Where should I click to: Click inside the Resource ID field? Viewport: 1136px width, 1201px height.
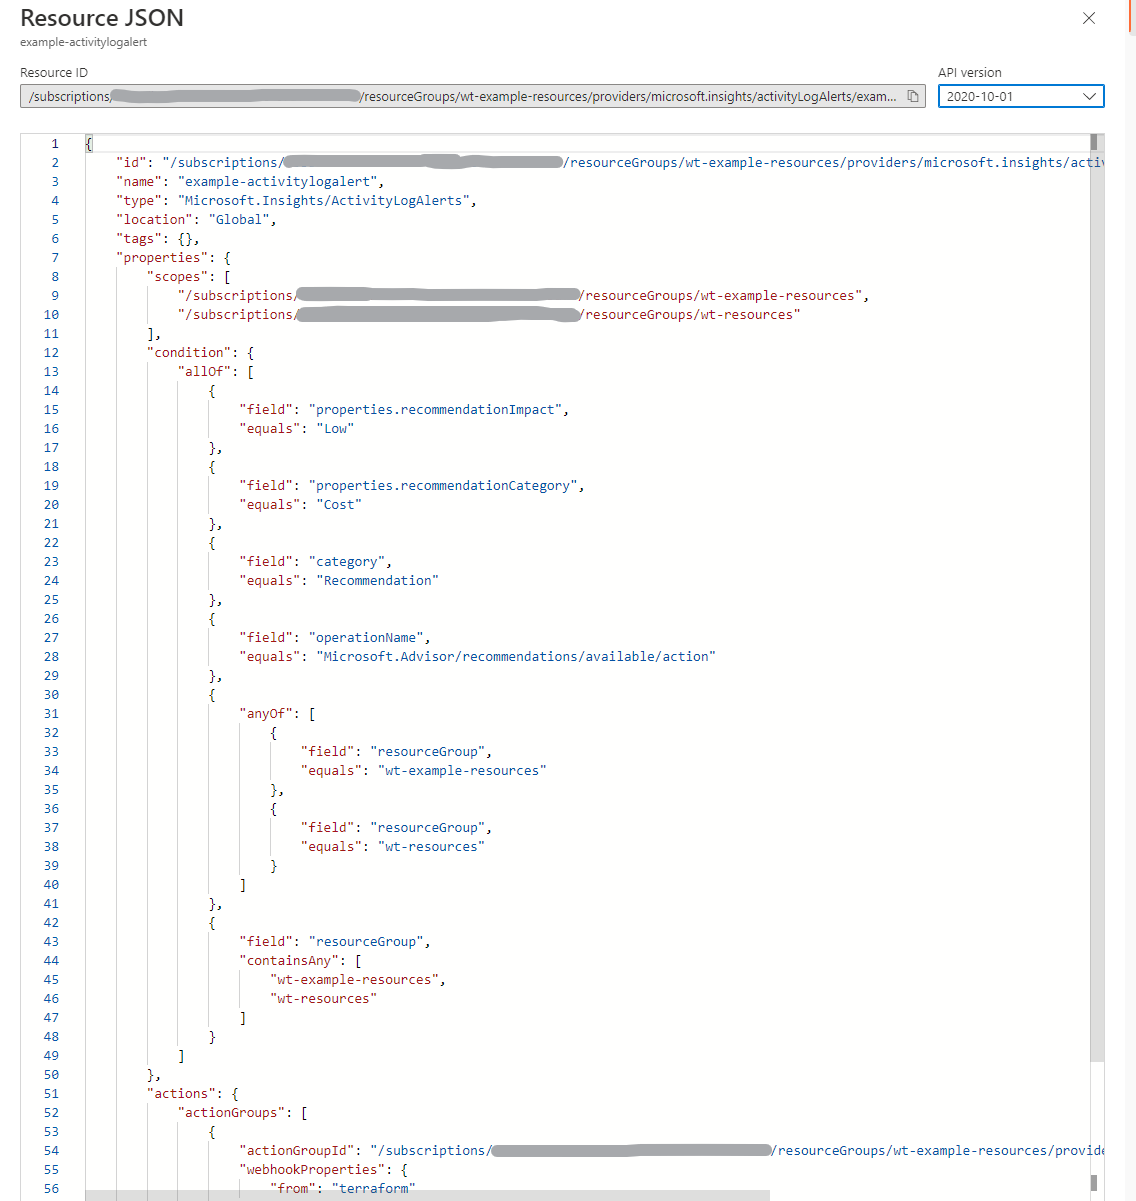tap(450, 96)
